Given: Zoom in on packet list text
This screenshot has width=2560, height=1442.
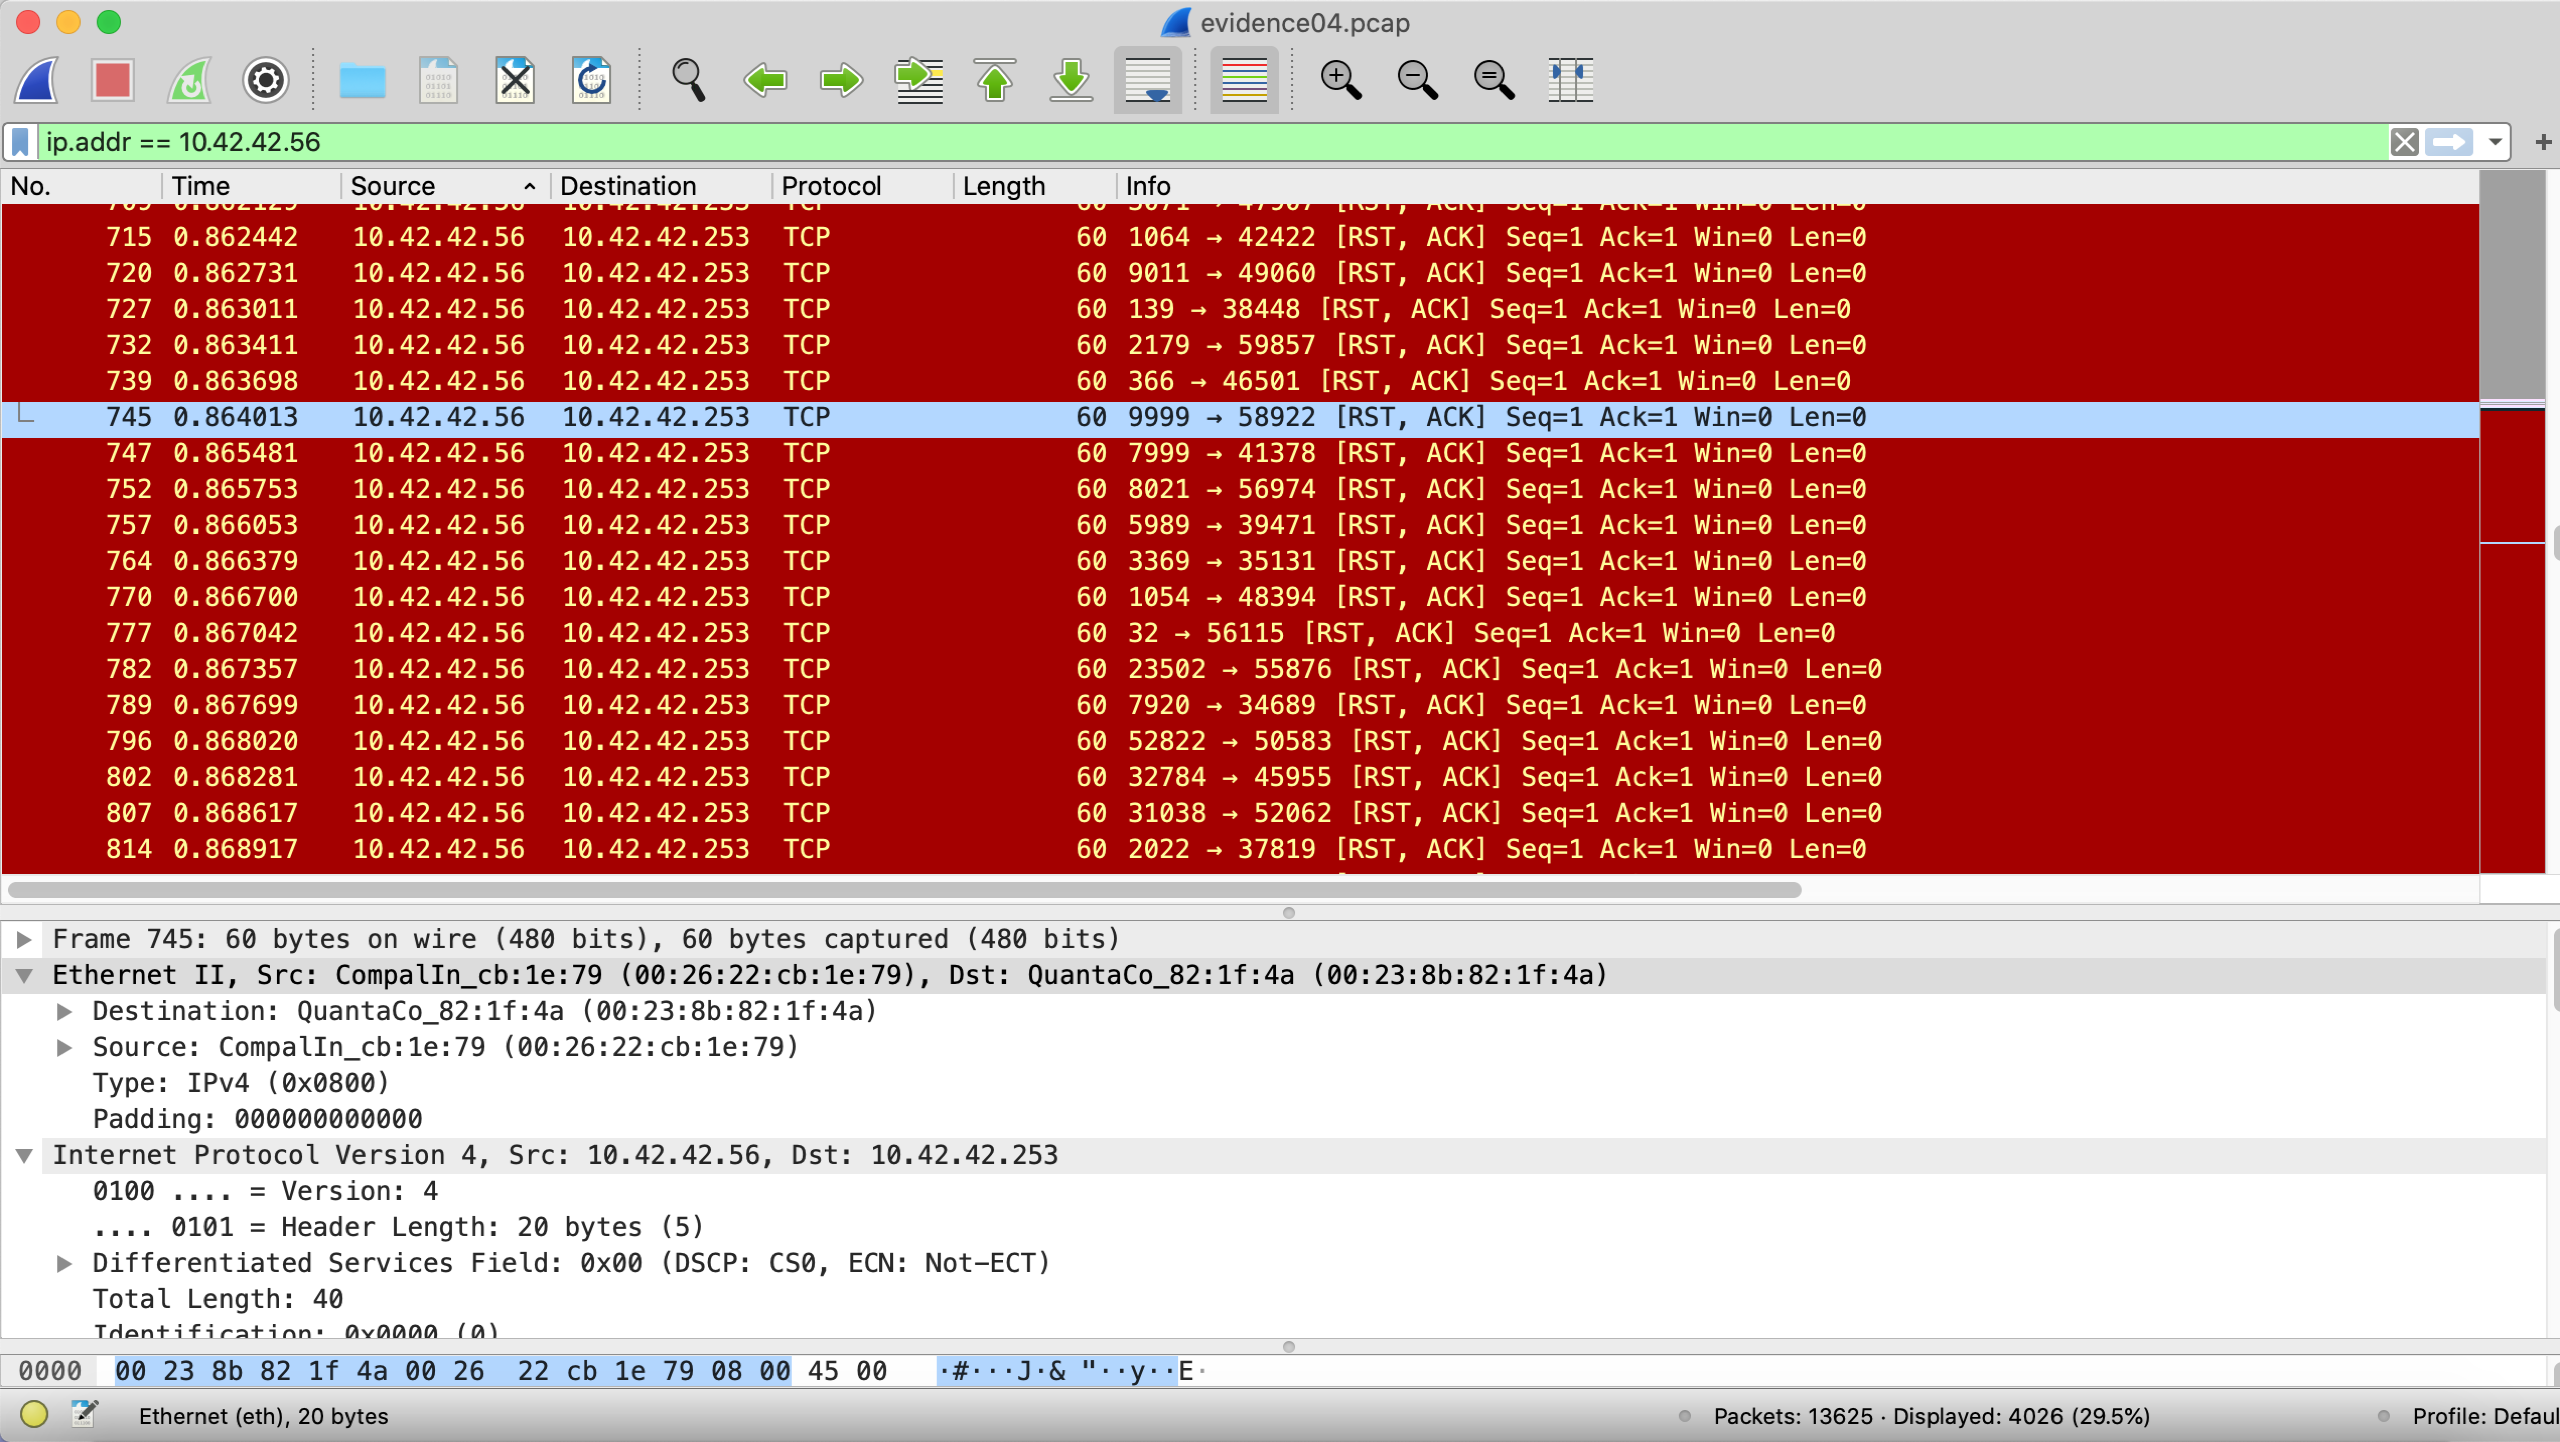Looking at the screenshot, I should coord(1341,80).
